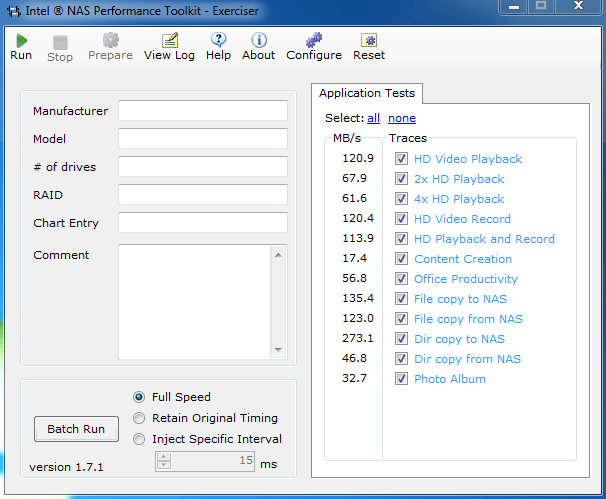Click the select "all" link

(x=373, y=118)
